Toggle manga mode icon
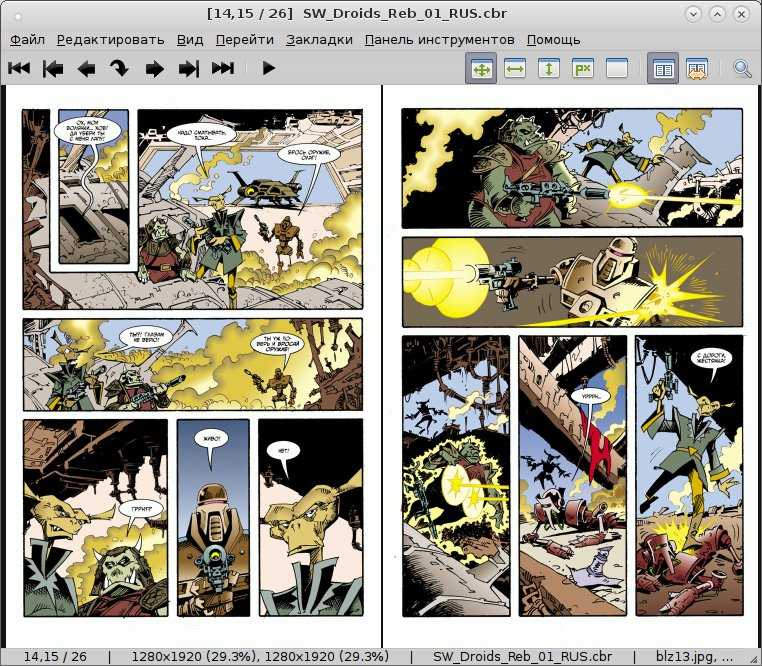The width and height of the screenshot is (762, 666). tap(696, 69)
